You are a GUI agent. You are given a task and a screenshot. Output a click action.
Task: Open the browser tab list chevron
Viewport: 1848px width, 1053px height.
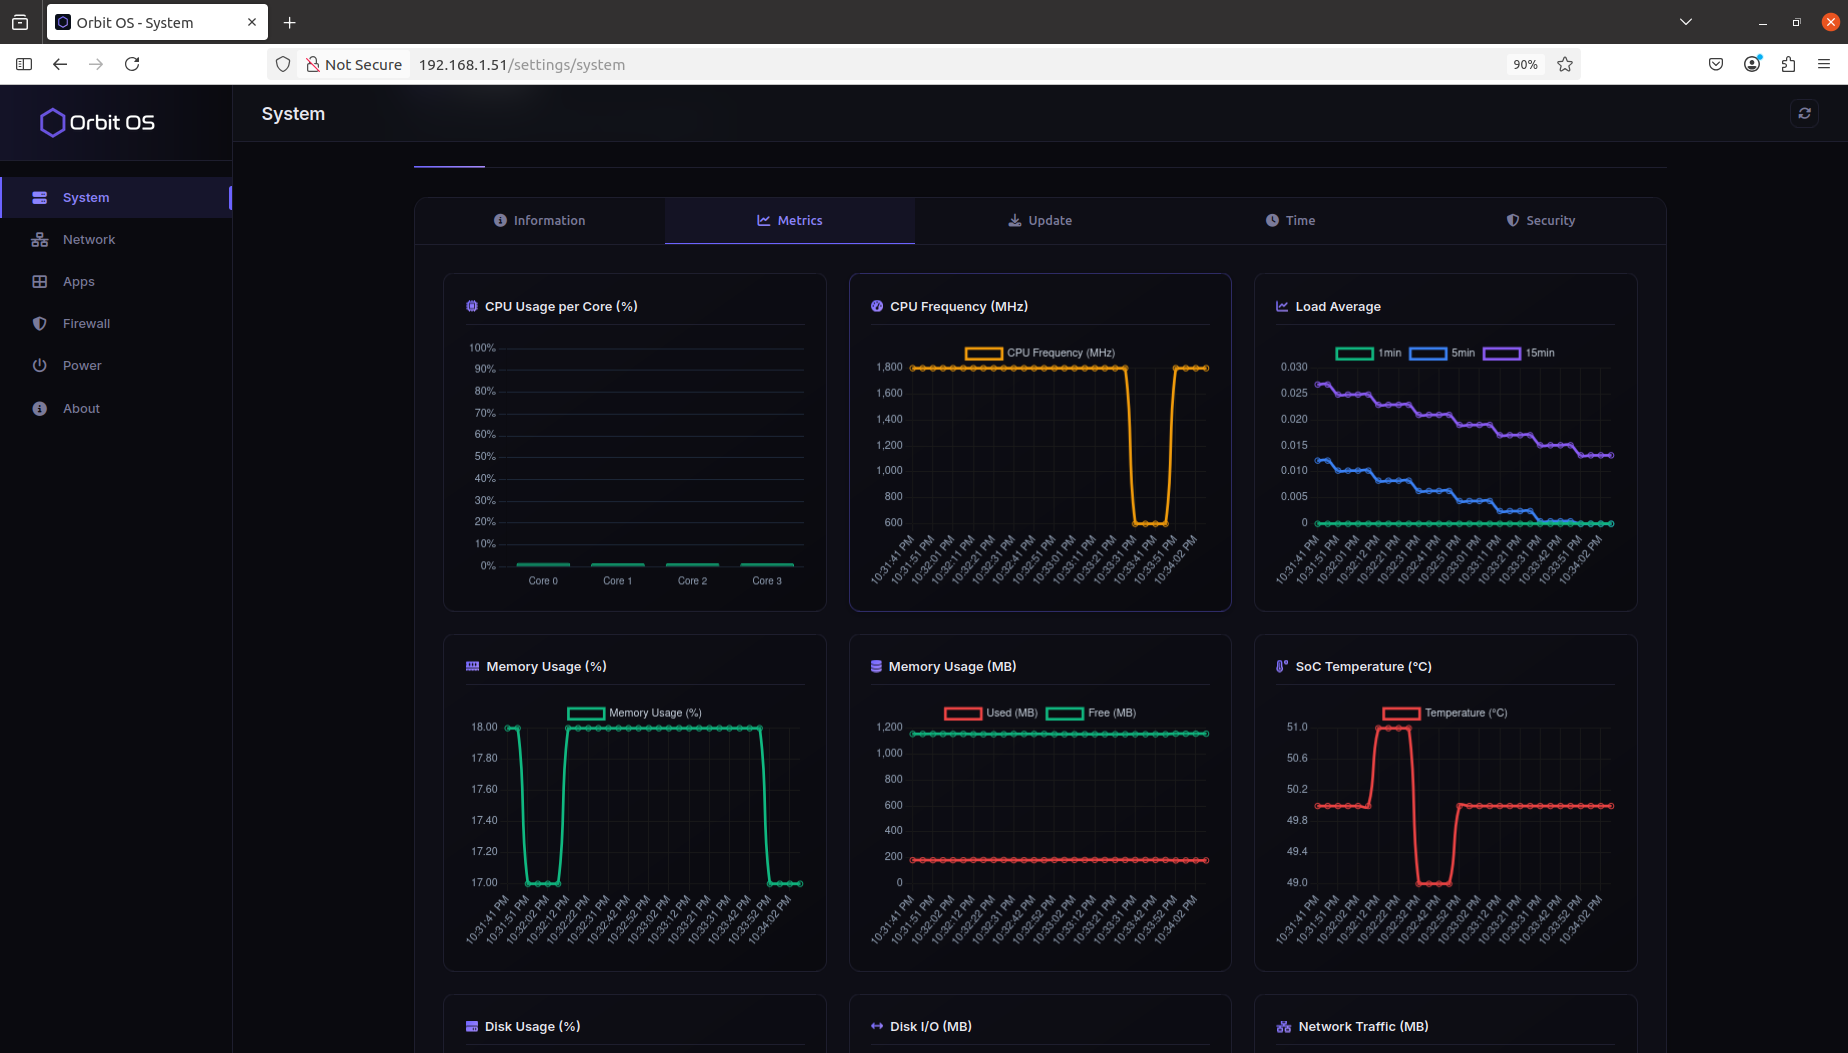point(1686,21)
